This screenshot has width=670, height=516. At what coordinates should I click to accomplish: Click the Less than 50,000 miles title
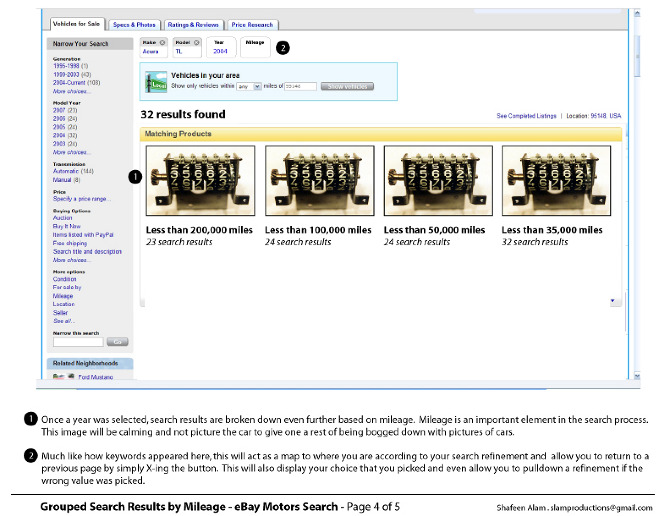click(x=434, y=230)
